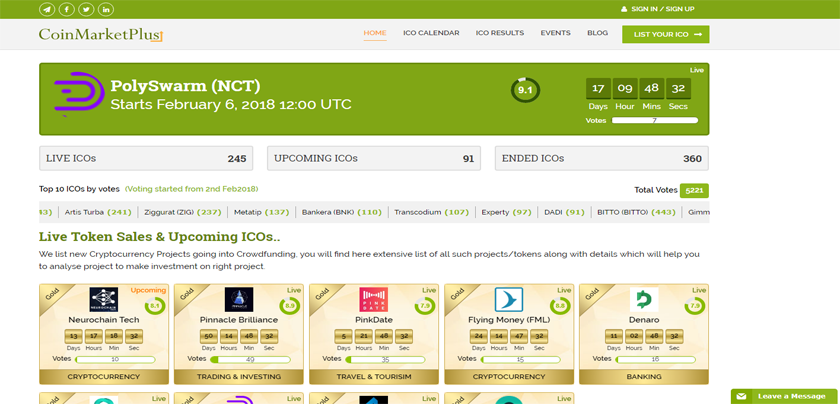
Task: Click the Flying Money rating circle
Action: (x=560, y=306)
